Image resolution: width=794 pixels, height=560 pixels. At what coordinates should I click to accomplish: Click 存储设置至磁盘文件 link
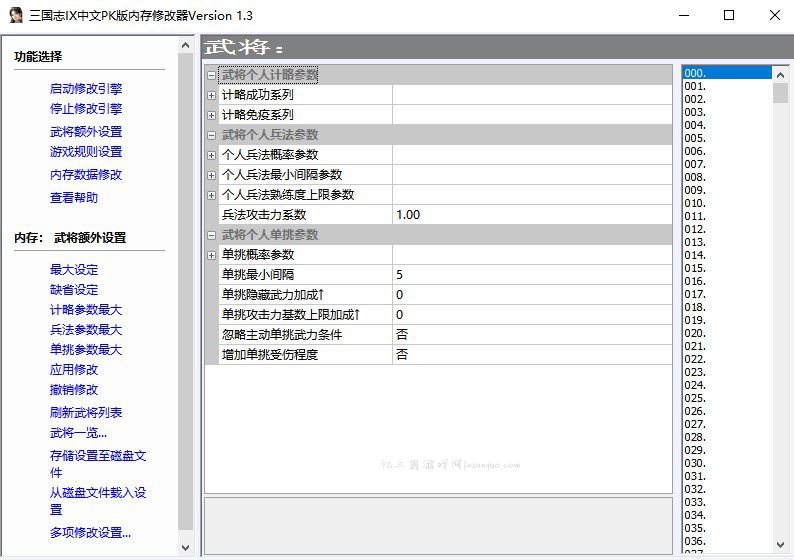98,464
